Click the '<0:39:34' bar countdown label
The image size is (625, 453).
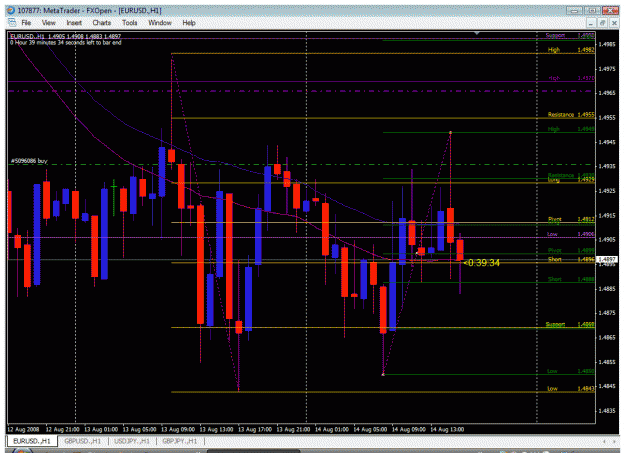[482, 262]
